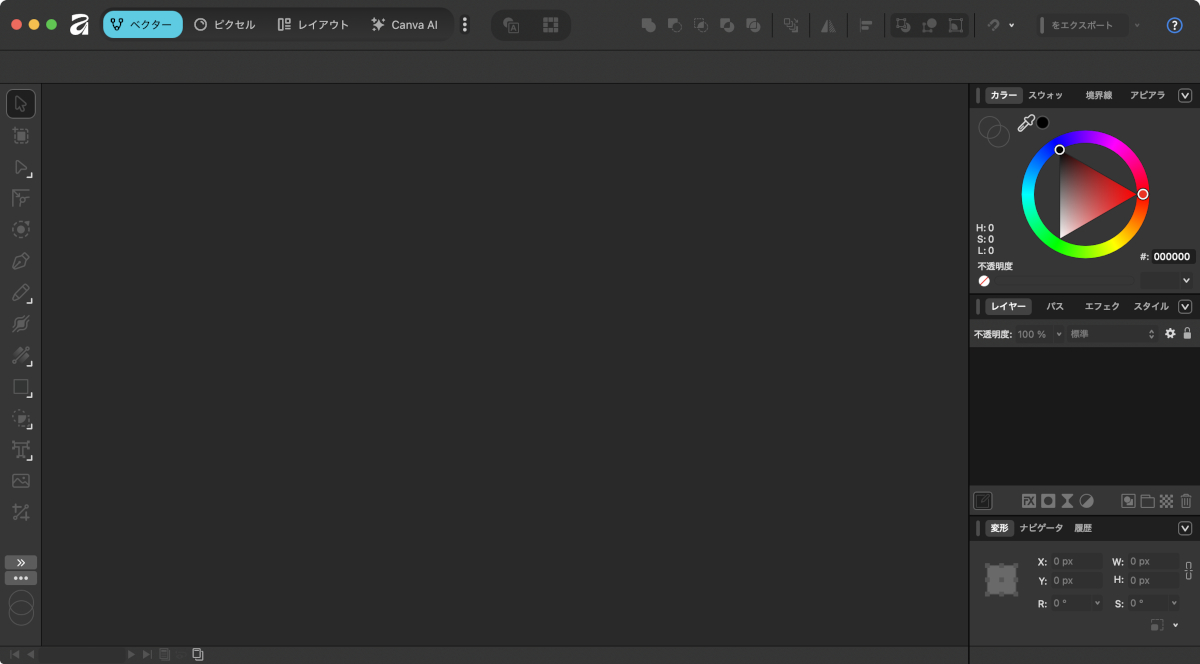
Task: Pick the Rectangle shape tool
Action: click(x=21, y=387)
